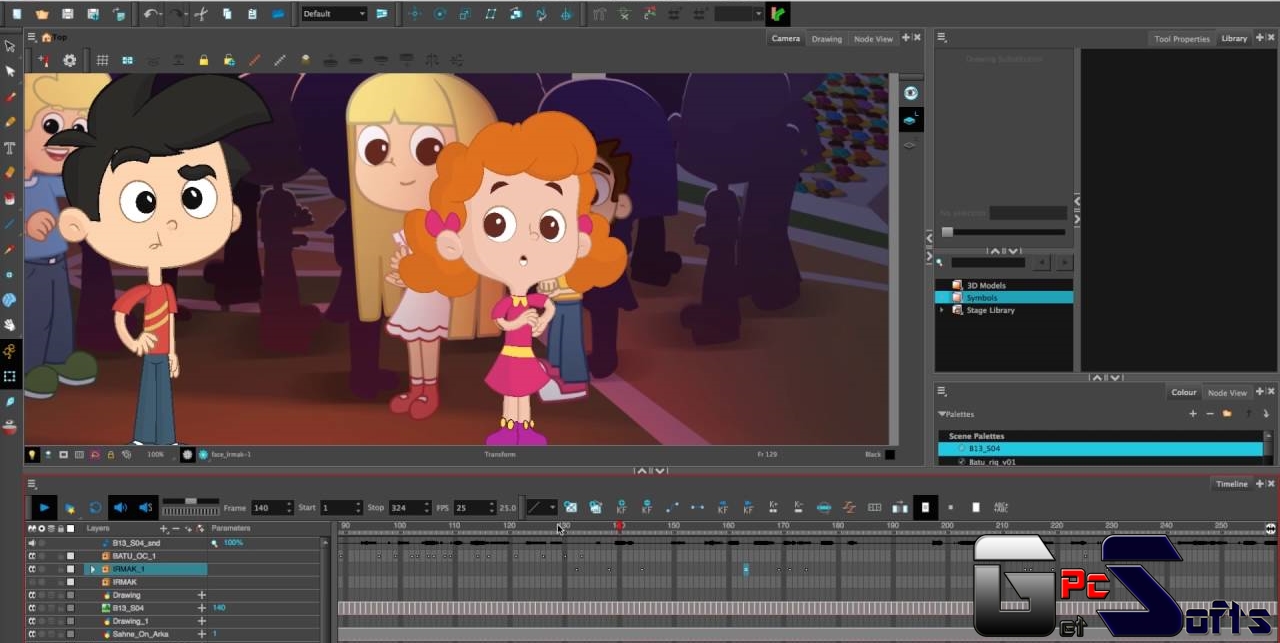Open the Tool Properties tab
The width and height of the screenshot is (1280, 643).
(1182, 39)
